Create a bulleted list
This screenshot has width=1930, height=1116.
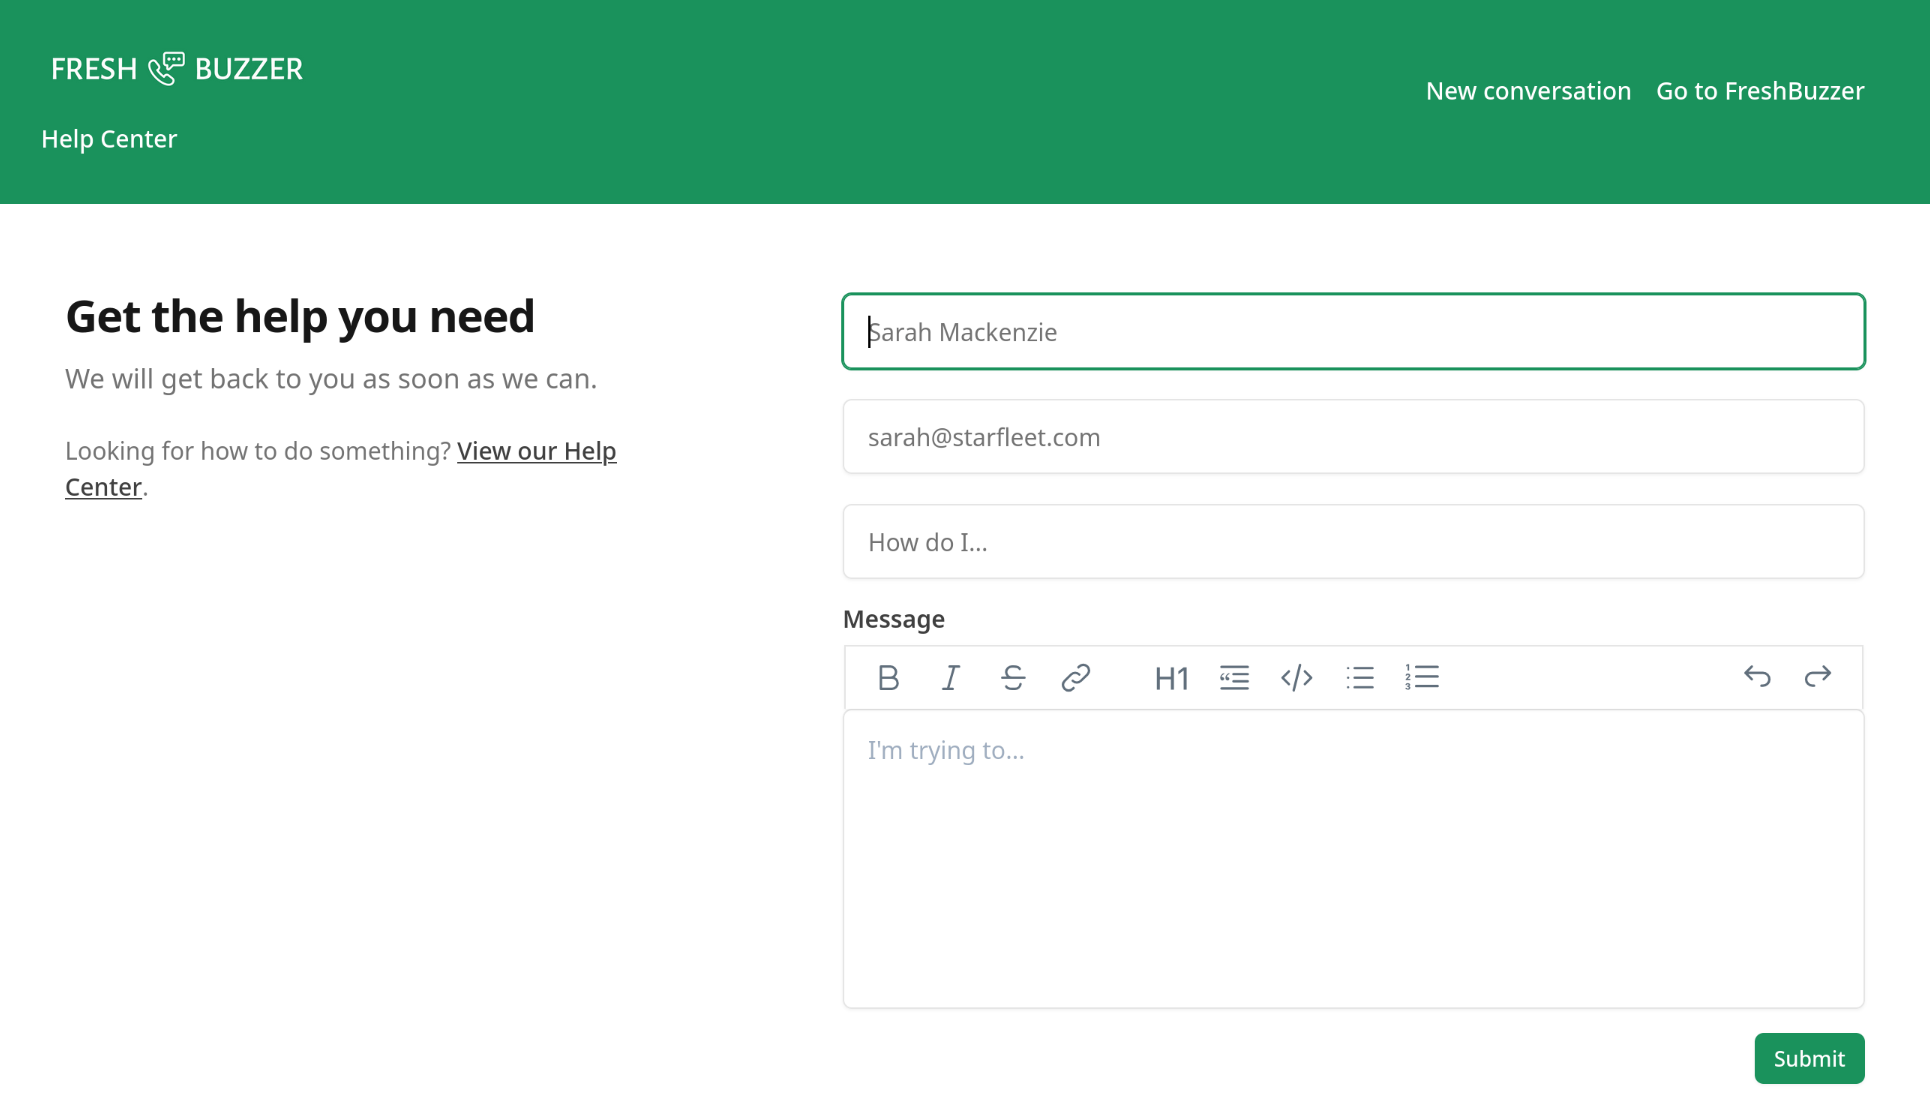(x=1359, y=678)
